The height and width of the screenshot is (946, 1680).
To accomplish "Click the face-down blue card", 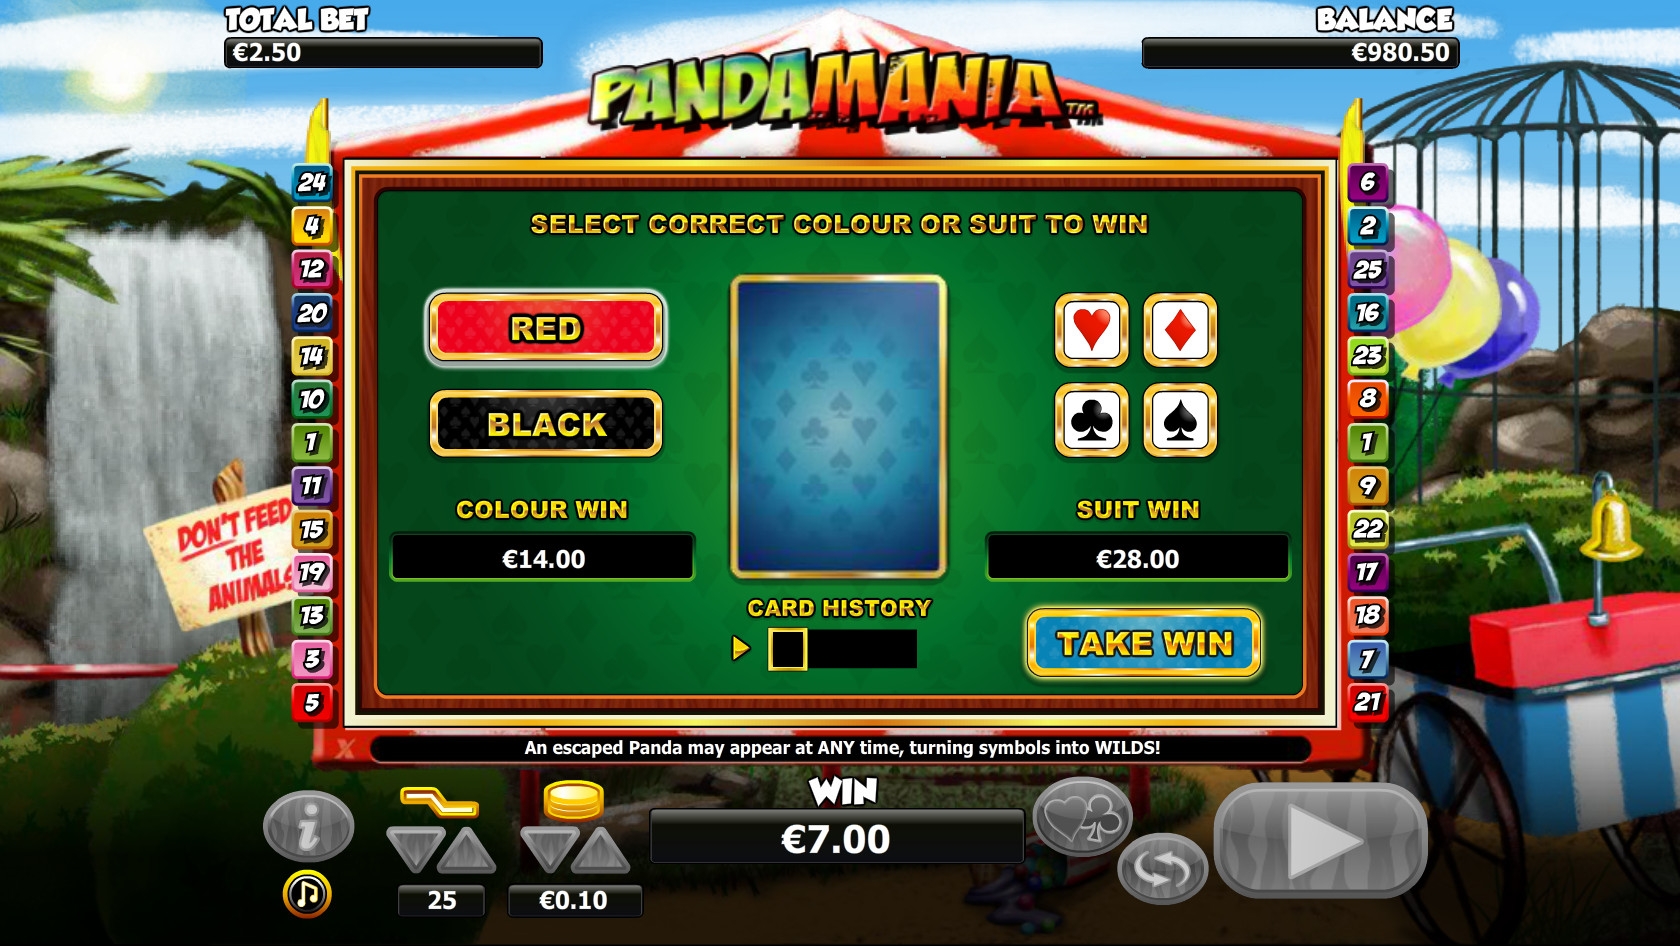I will (839, 427).
